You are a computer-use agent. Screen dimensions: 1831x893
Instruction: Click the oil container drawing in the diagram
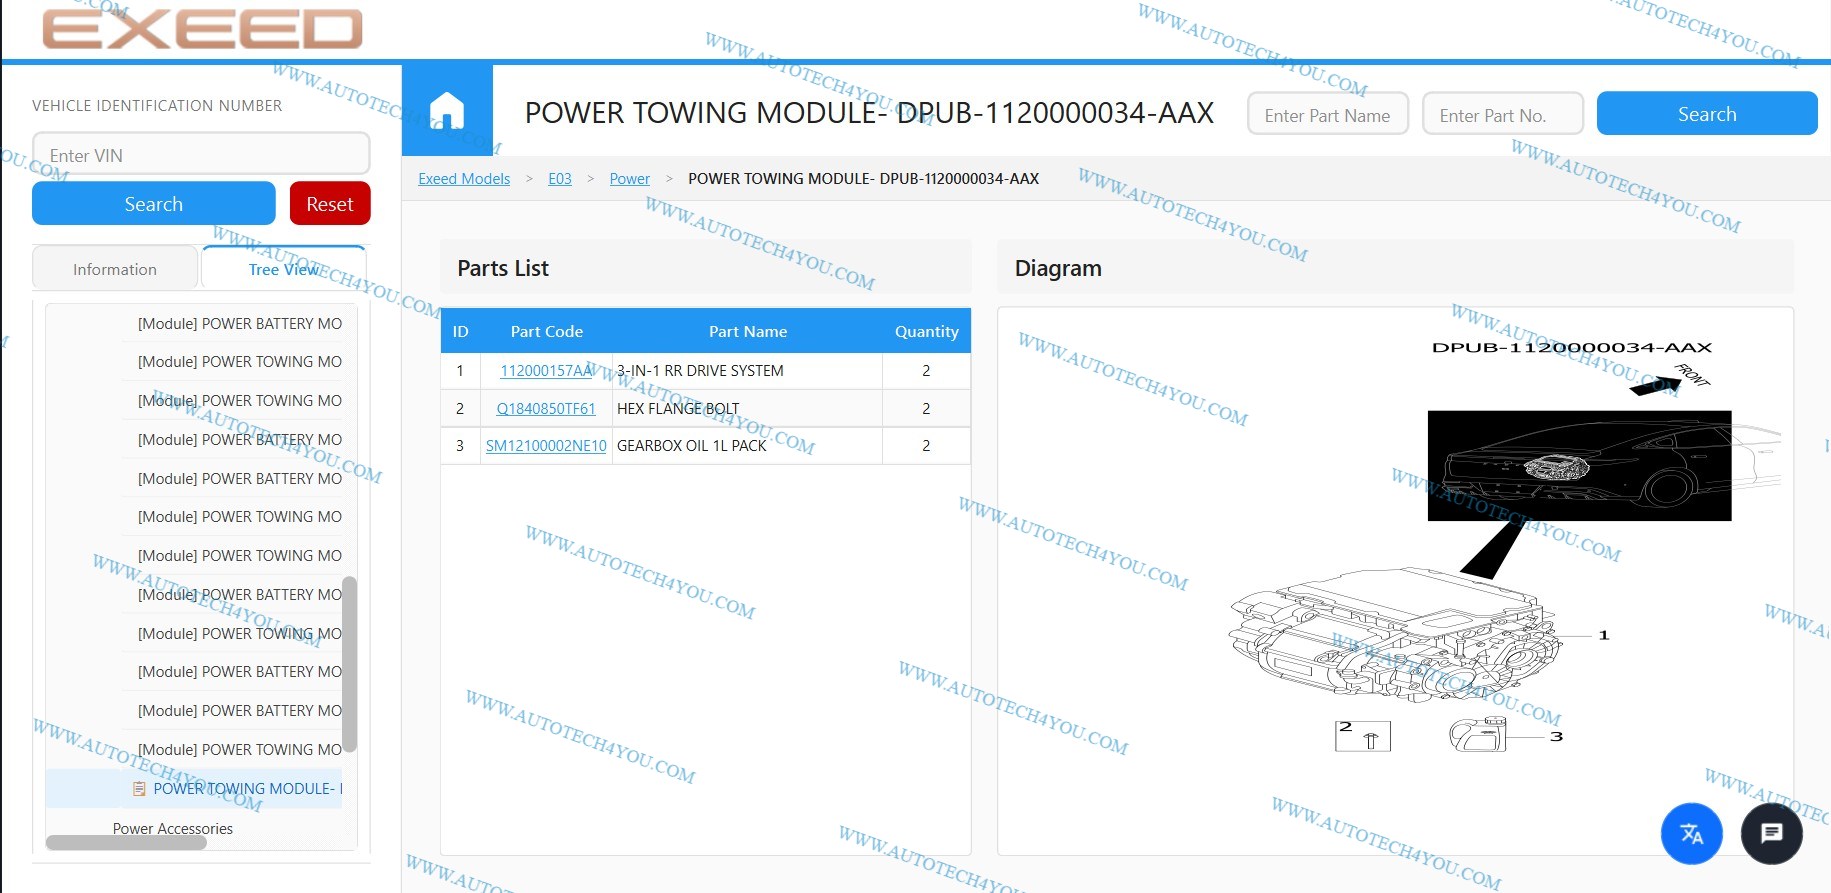pos(1478,736)
